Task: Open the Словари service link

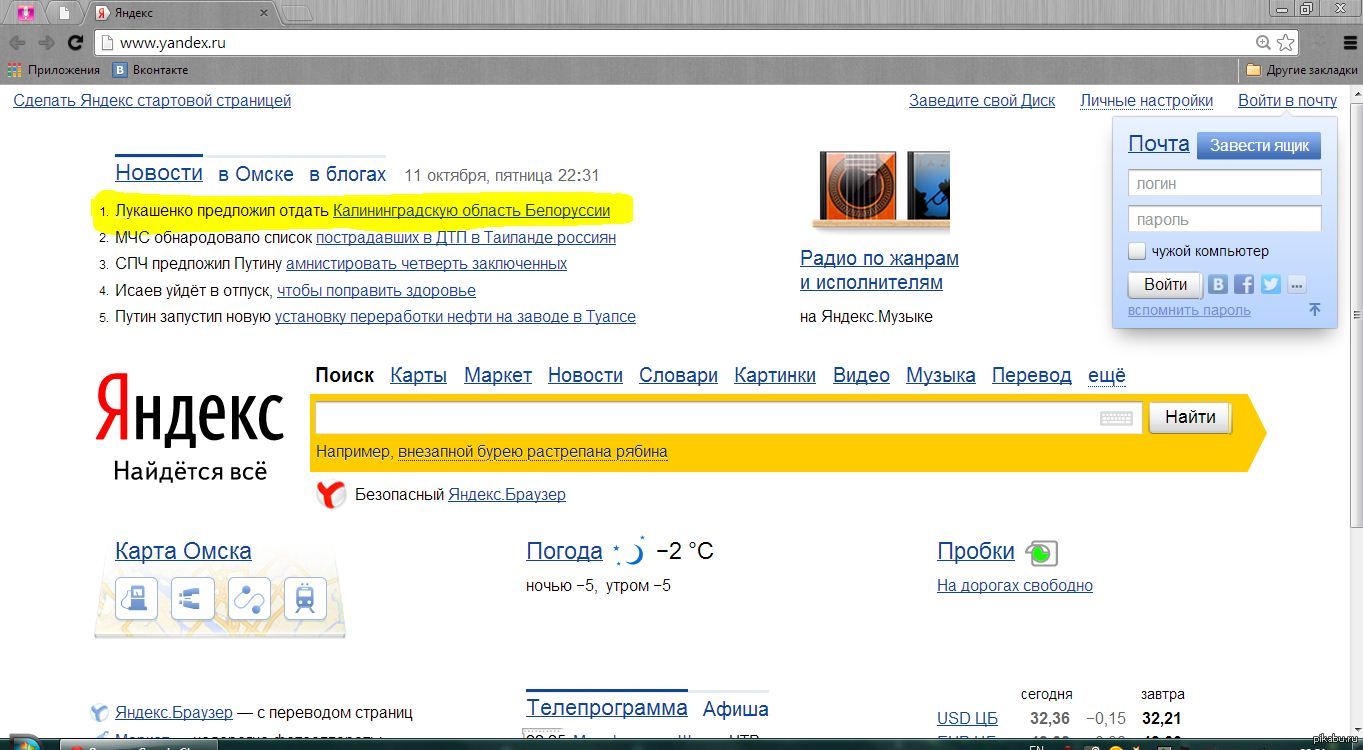Action: coord(678,375)
